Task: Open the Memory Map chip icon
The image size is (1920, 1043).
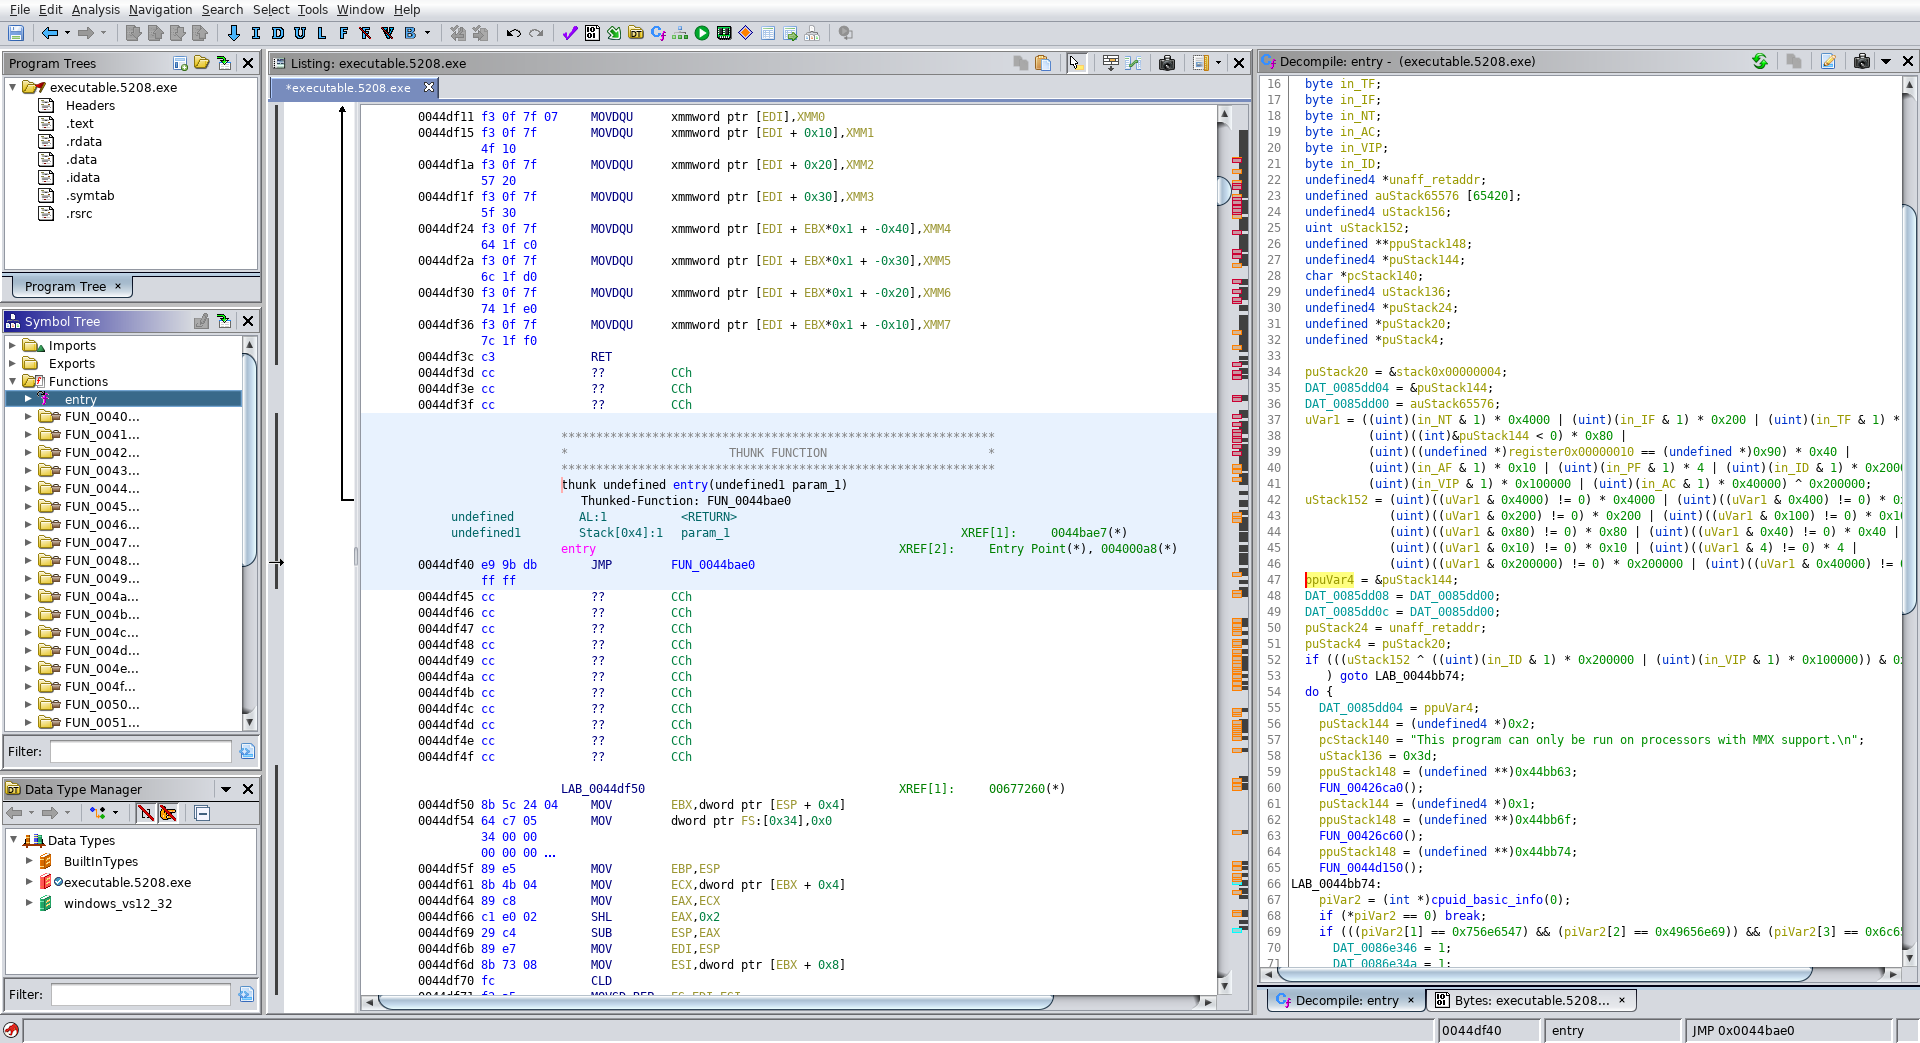Action: click(724, 33)
